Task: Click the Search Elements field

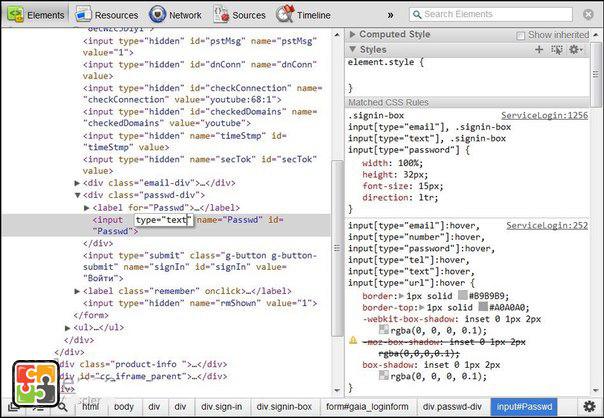Action: coord(497,14)
